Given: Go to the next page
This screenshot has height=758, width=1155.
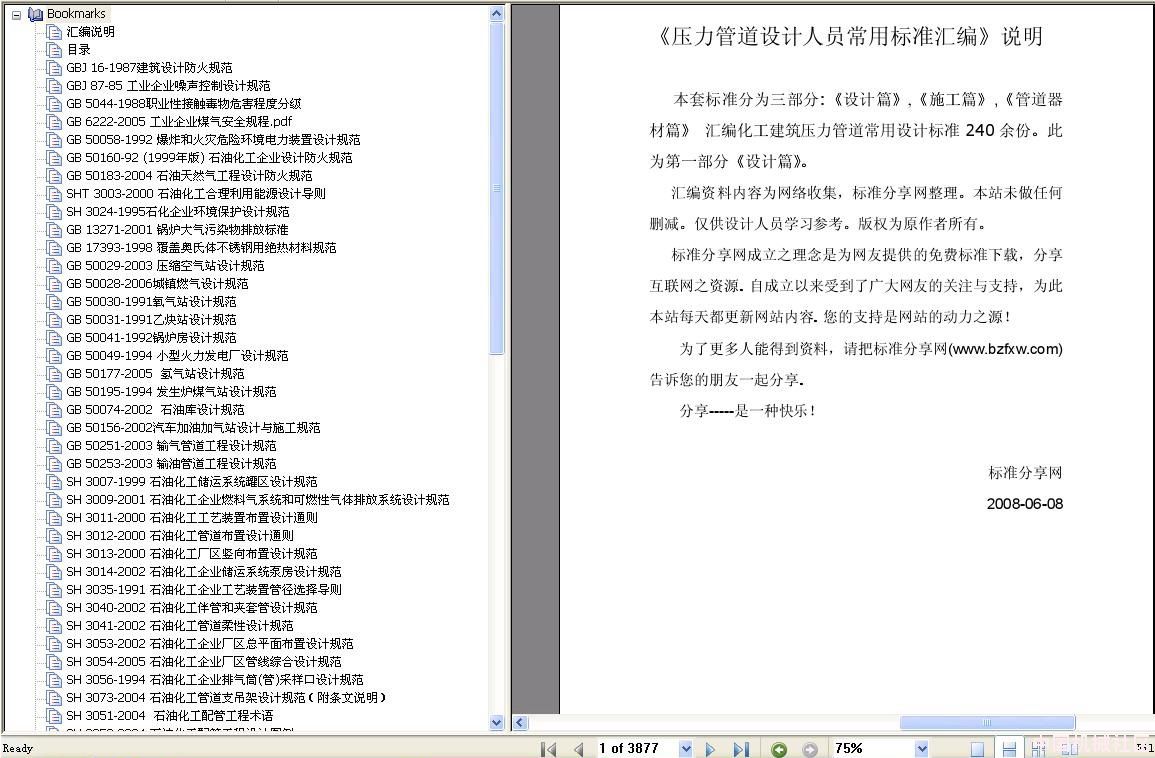Looking at the screenshot, I should [x=710, y=749].
